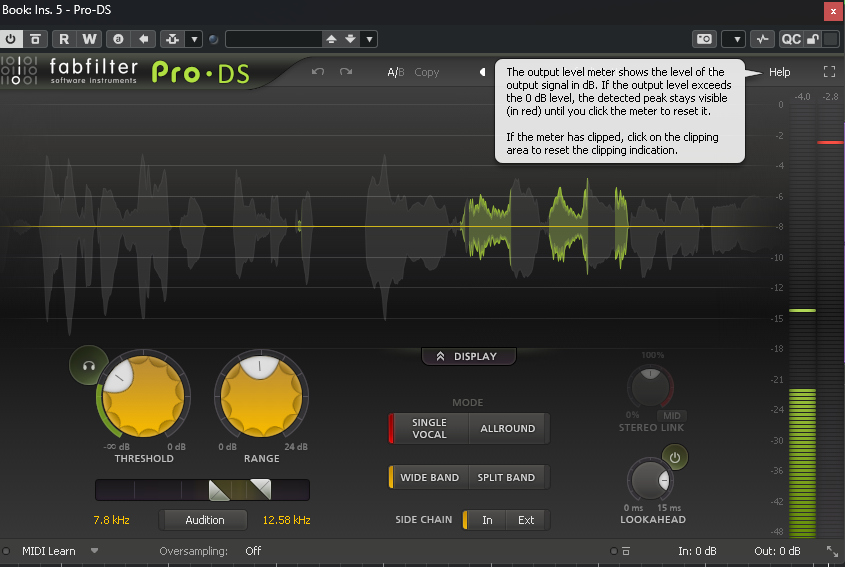Toggle the Lookahead power button
Viewport: 845px width, 567px height.
click(675, 458)
